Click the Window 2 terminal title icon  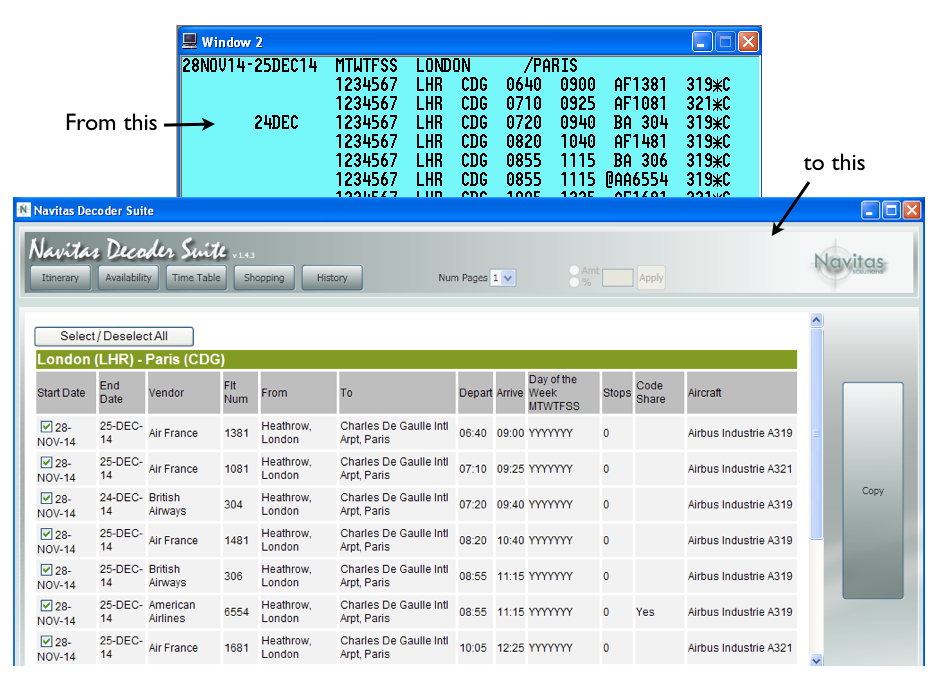point(189,41)
